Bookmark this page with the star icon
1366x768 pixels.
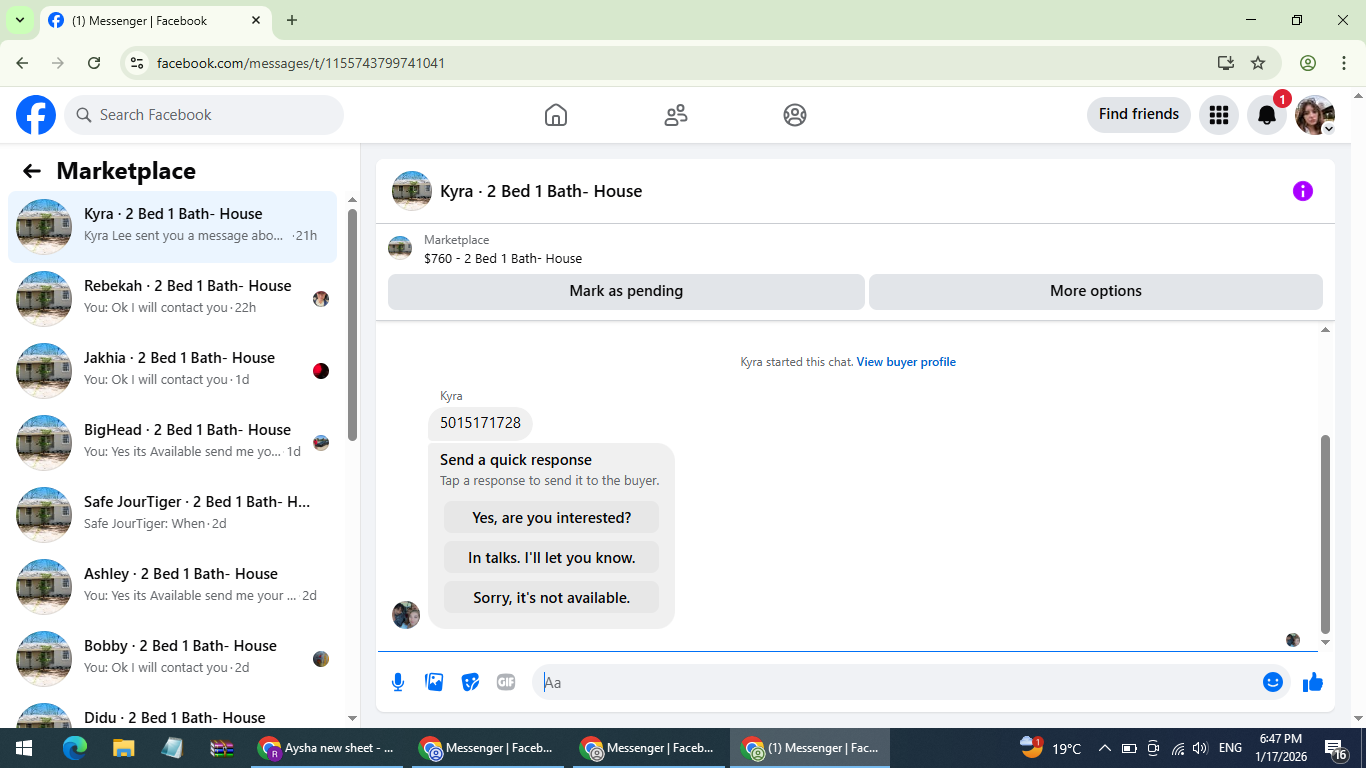(1258, 63)
